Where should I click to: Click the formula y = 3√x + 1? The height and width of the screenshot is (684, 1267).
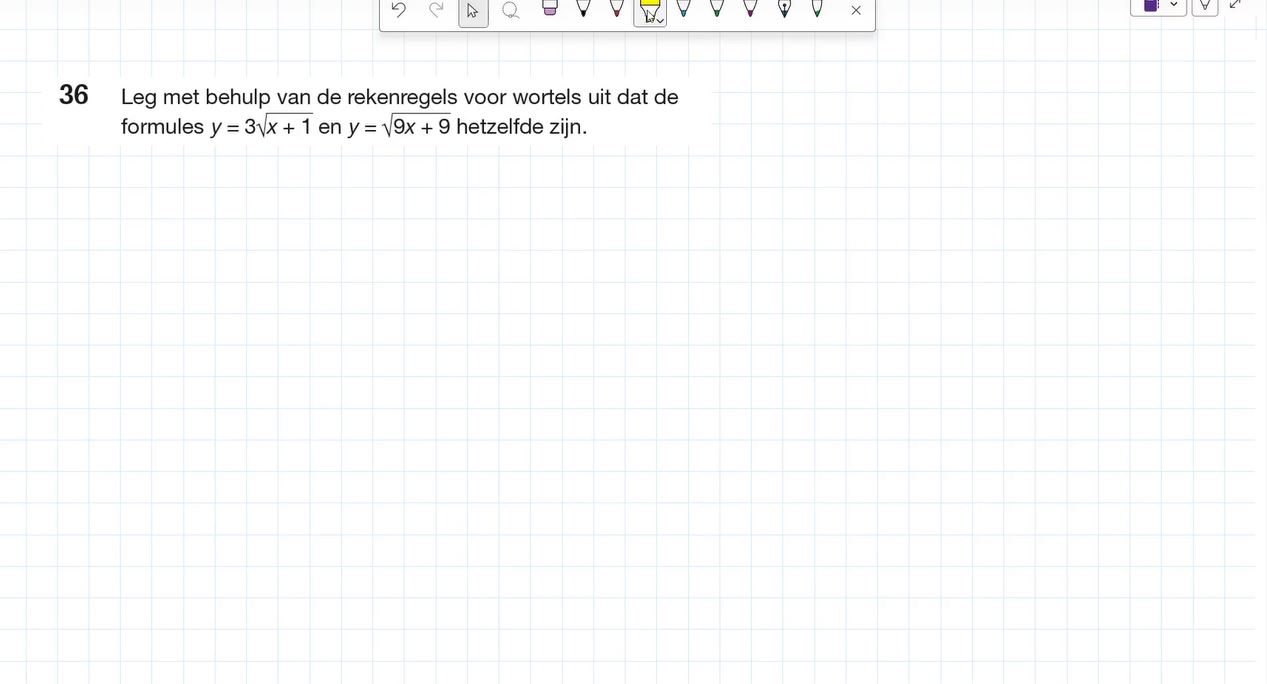pos(262,127)
